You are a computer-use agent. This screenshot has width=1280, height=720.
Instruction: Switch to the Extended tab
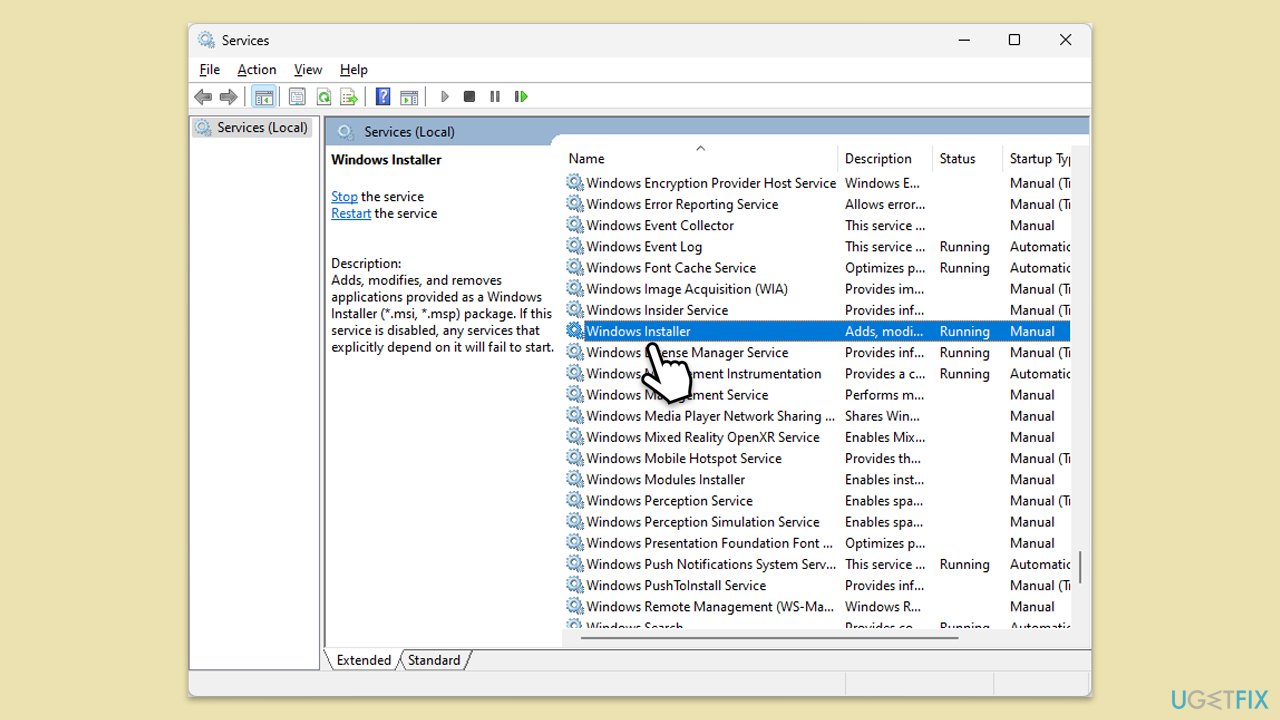click(364, 660)
